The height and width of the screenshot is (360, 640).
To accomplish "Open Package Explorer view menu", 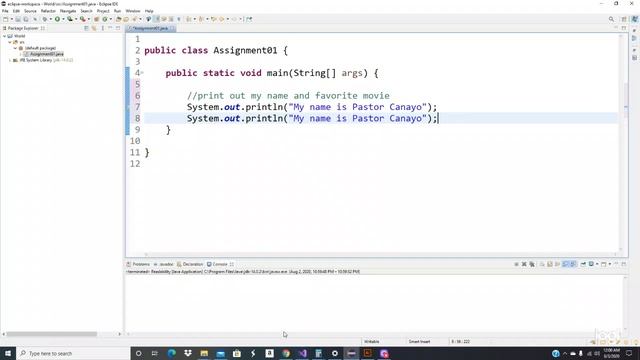I will tap(102, 28).
